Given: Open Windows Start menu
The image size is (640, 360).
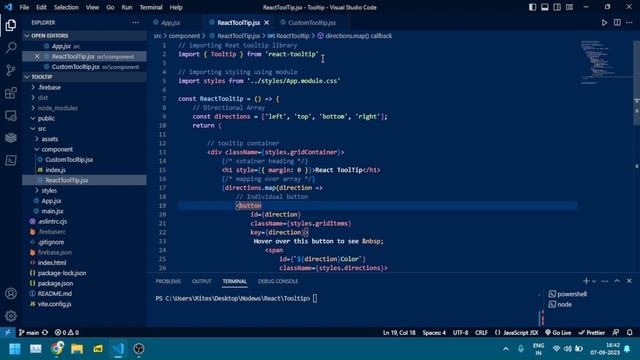Looking at the screenshot, I should click(15, 349).
